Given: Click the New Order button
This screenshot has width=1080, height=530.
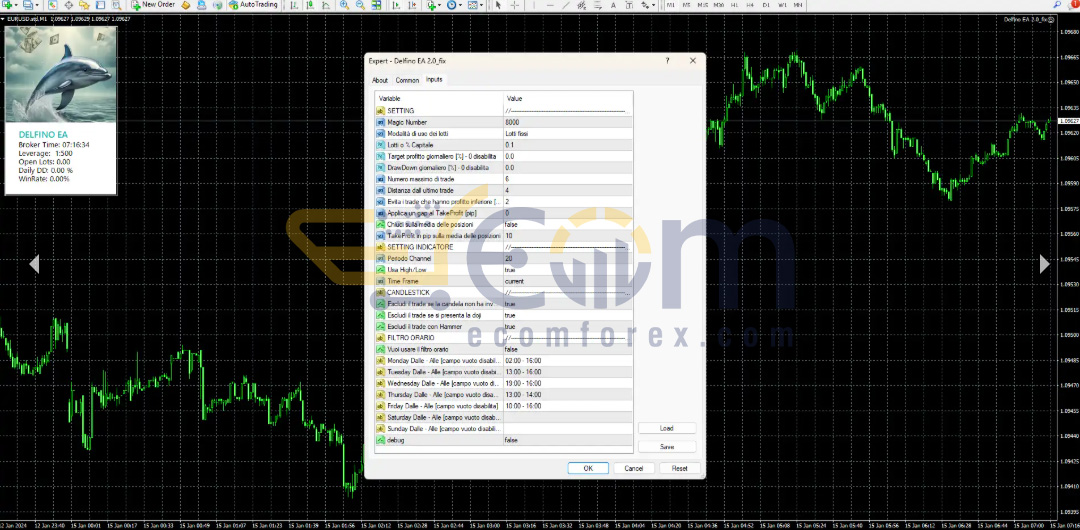Looking at the screenshot, I should pyautogui.click(x=153, y=5).
